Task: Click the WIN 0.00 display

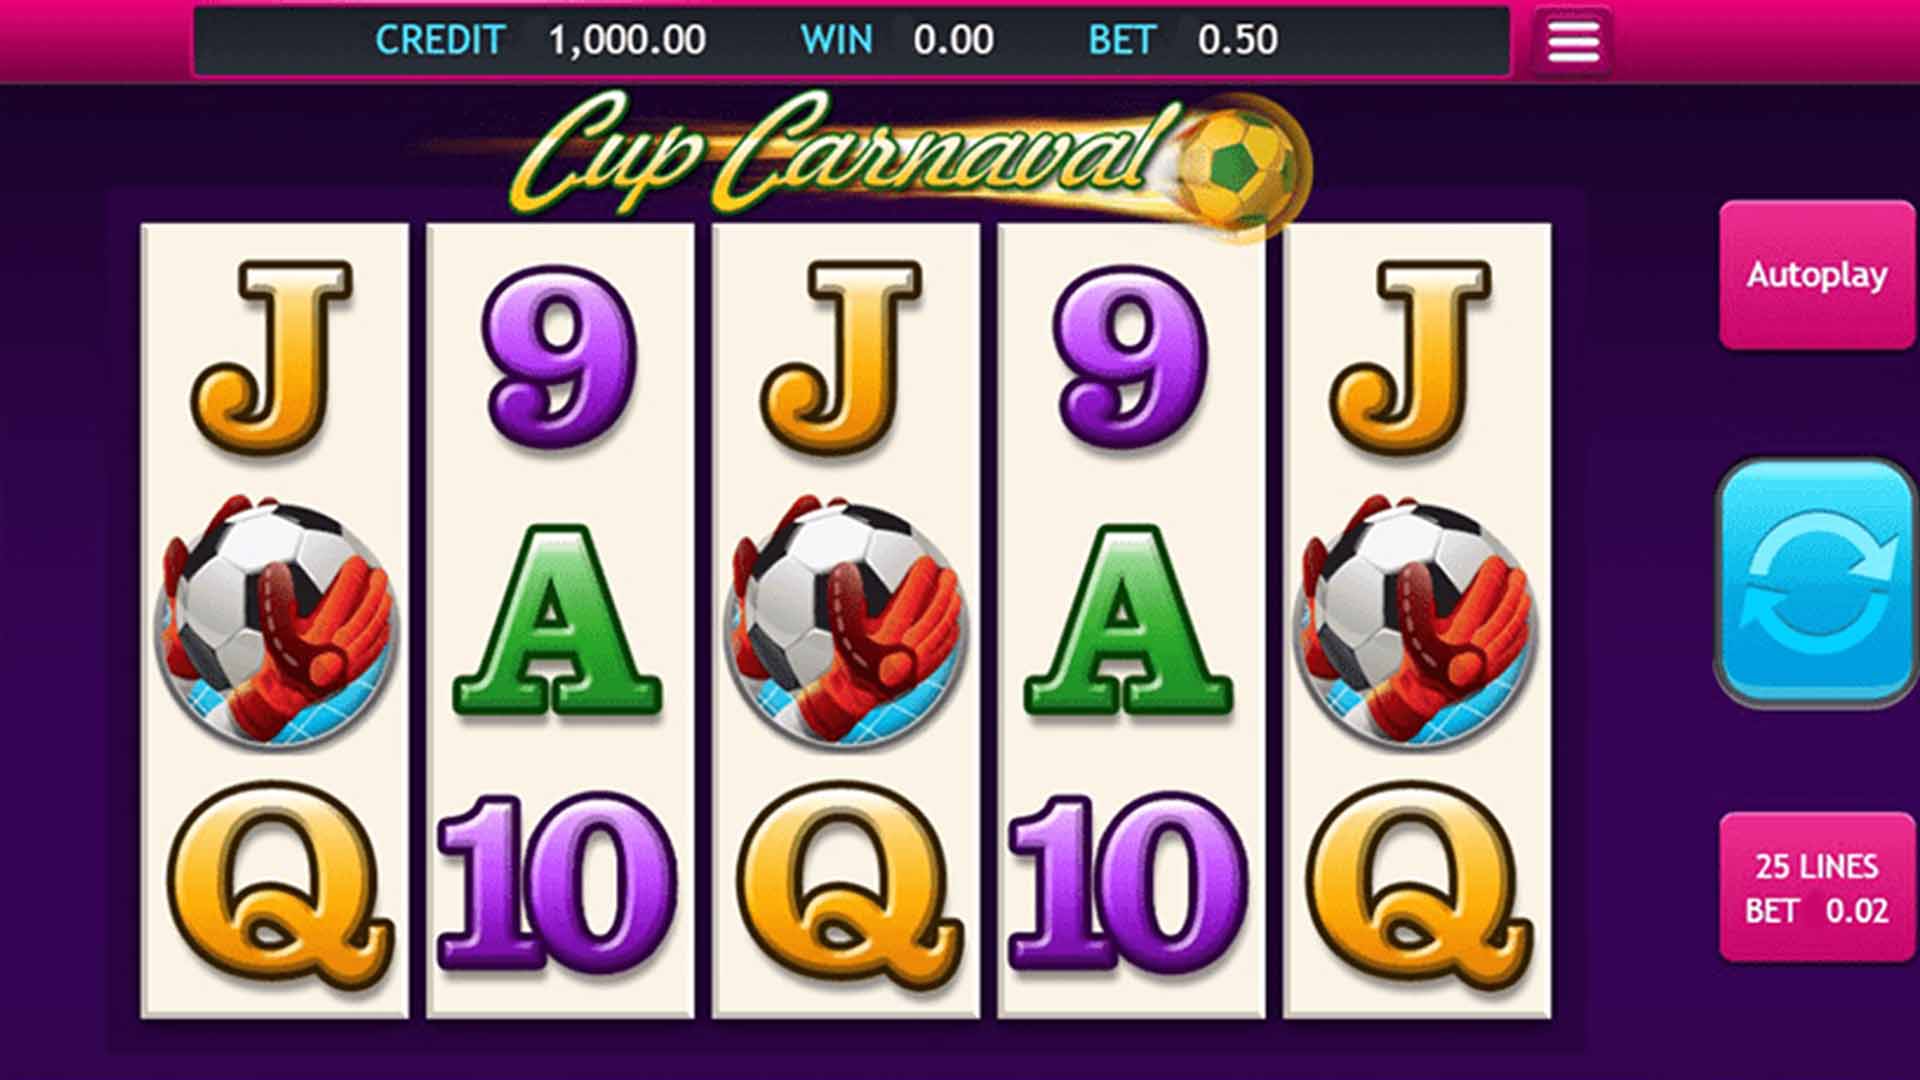Action: point(897,40)
